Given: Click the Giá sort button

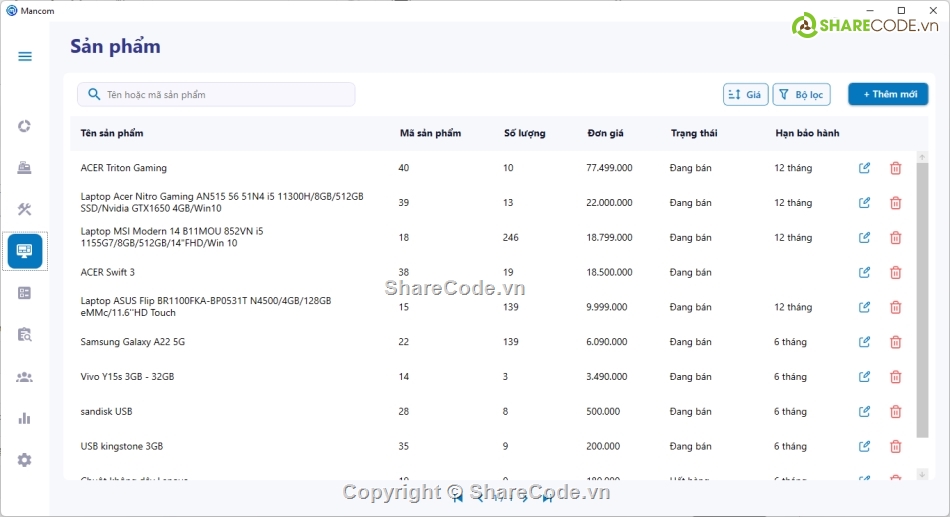Looking at the screenshot, I should (x=745, y=94).
